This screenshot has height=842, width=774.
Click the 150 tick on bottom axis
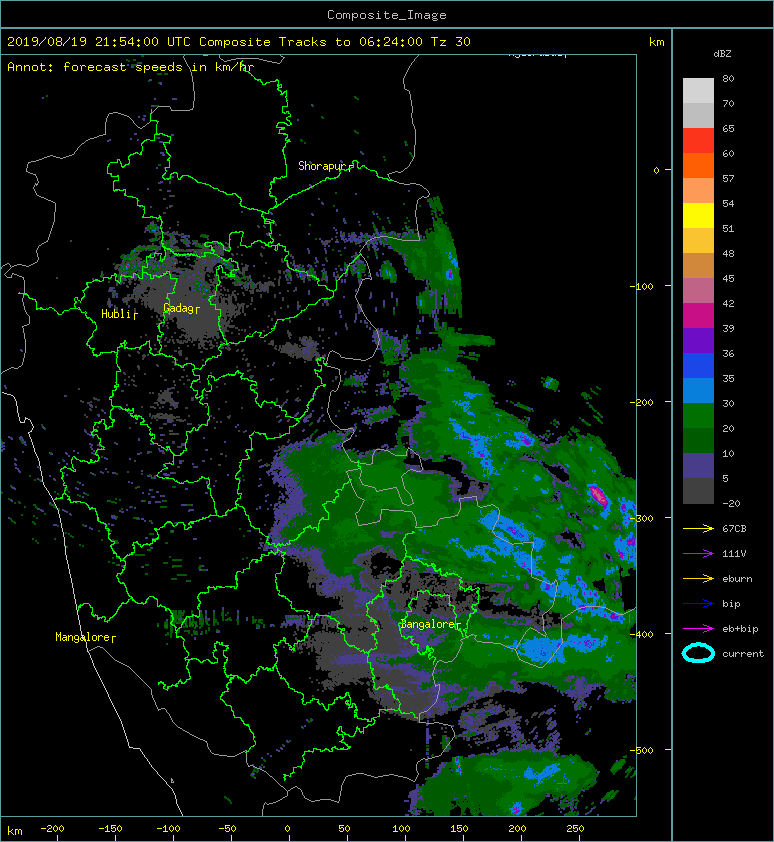click(x=459, y=829)
